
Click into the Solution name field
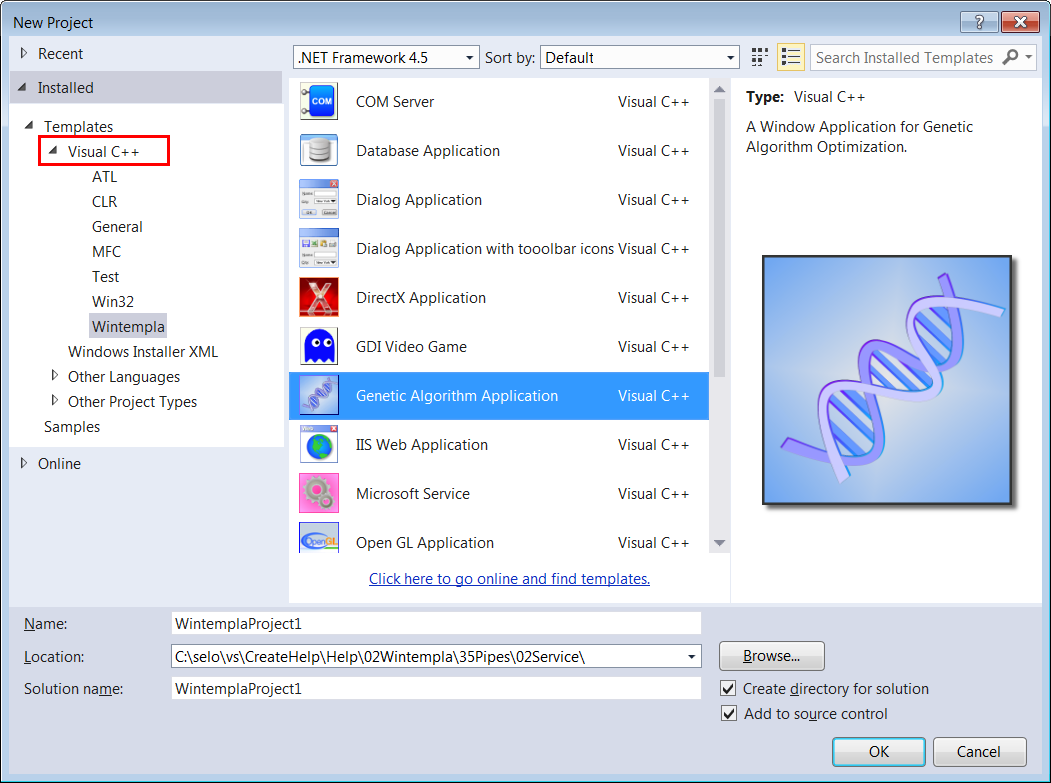[436, 688]
